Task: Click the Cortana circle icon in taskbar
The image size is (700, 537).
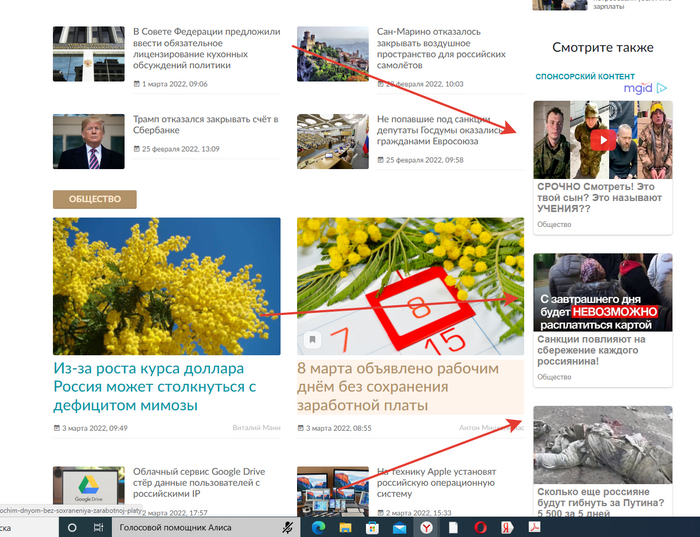Action: [72, 528]
